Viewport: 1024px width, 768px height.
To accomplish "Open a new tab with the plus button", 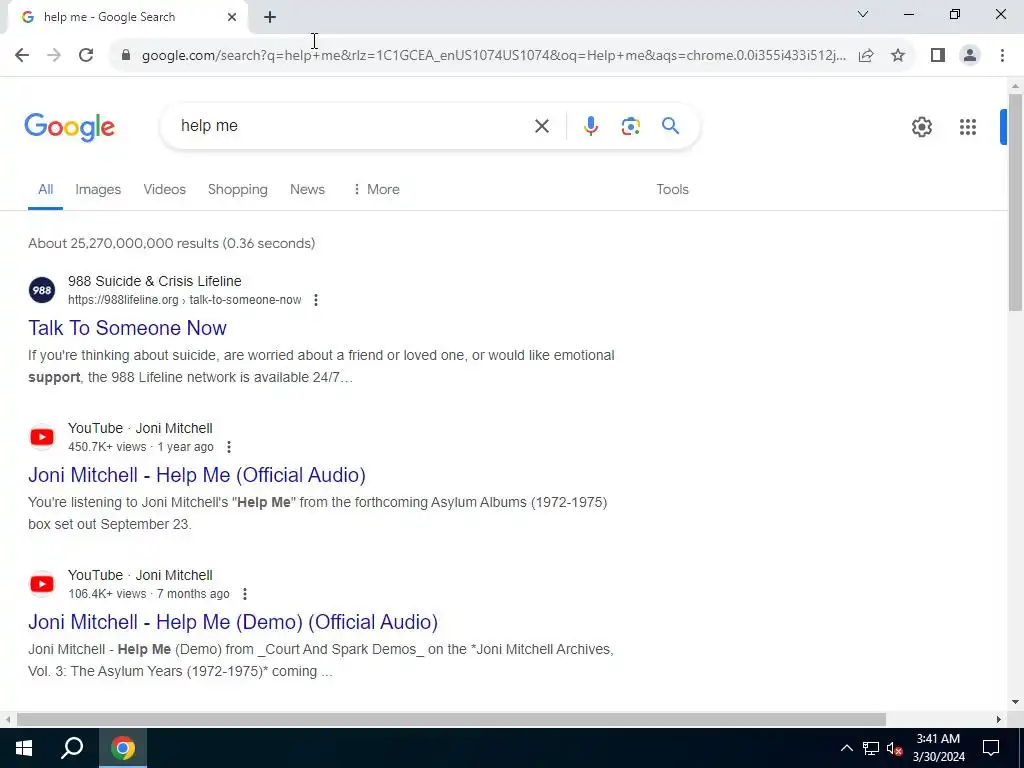I will click(x=270, y=18).
